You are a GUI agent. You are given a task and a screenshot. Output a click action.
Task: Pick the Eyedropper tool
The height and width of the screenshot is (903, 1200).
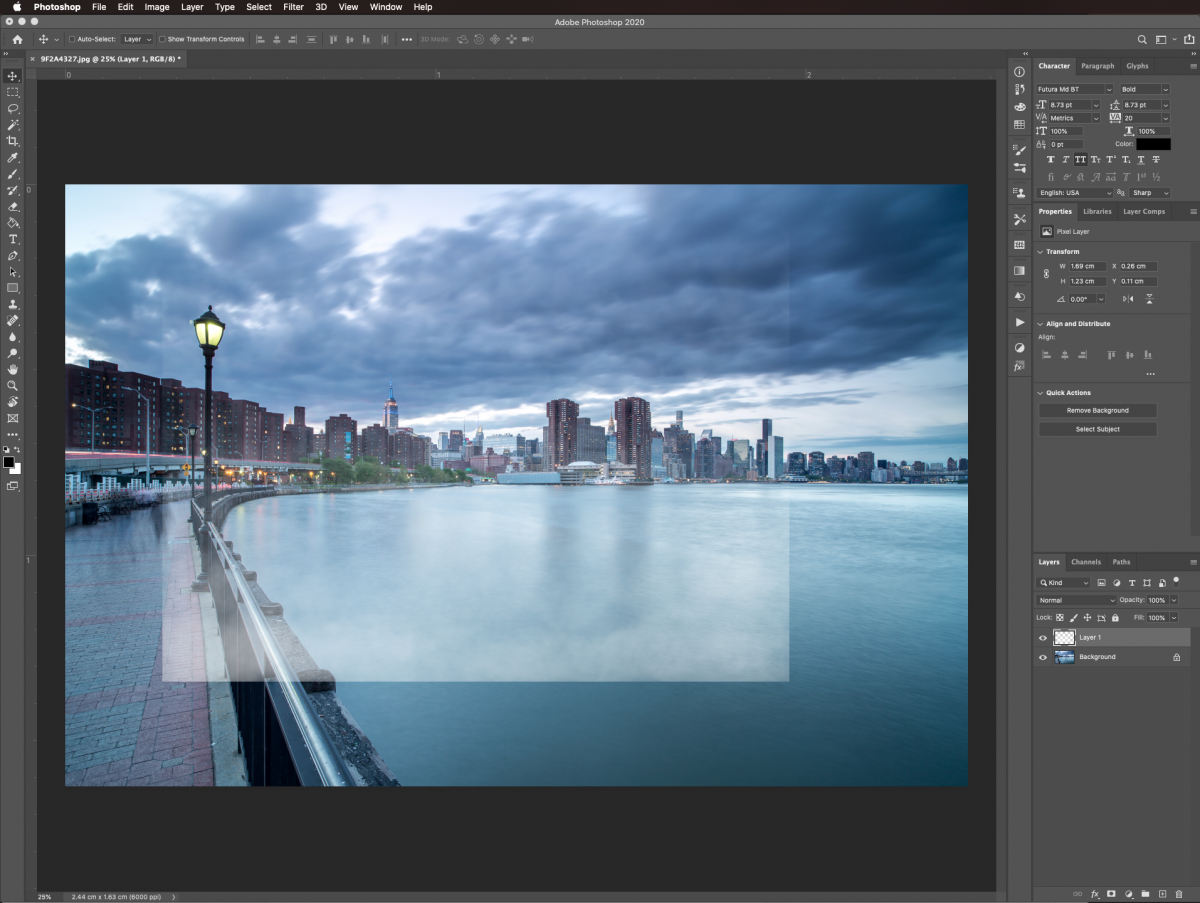click(x=13, y=158)
